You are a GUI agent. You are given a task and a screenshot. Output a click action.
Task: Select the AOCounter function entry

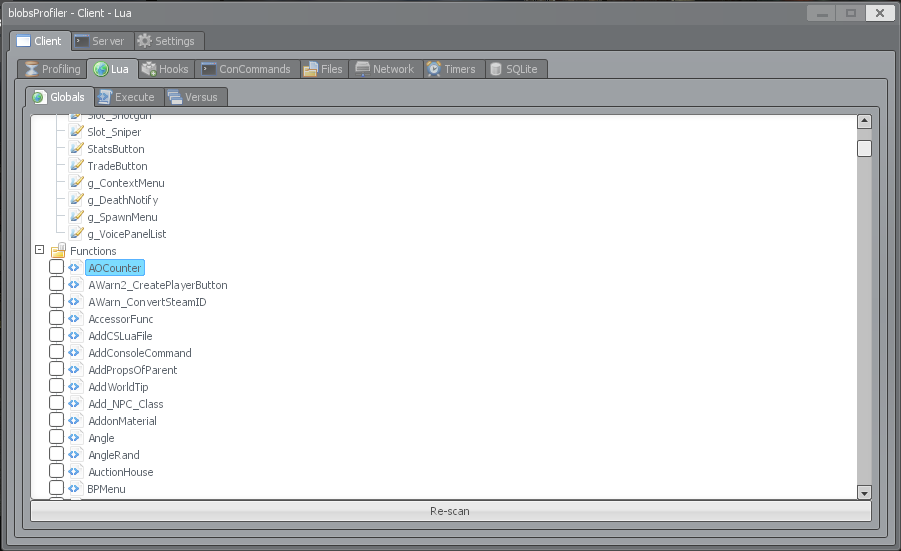115,268
